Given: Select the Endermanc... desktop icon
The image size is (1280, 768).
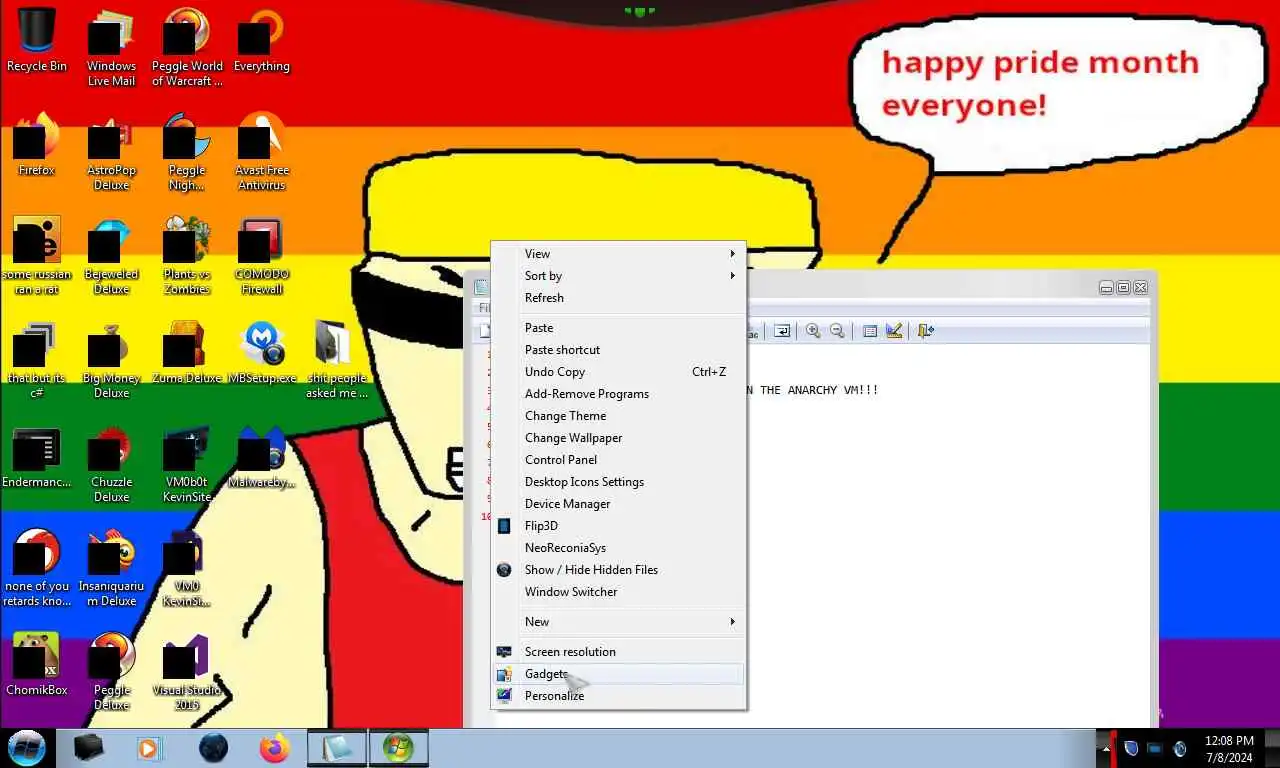Looking at the screenshot, I should pyautogui.click(x=37, y=456).
